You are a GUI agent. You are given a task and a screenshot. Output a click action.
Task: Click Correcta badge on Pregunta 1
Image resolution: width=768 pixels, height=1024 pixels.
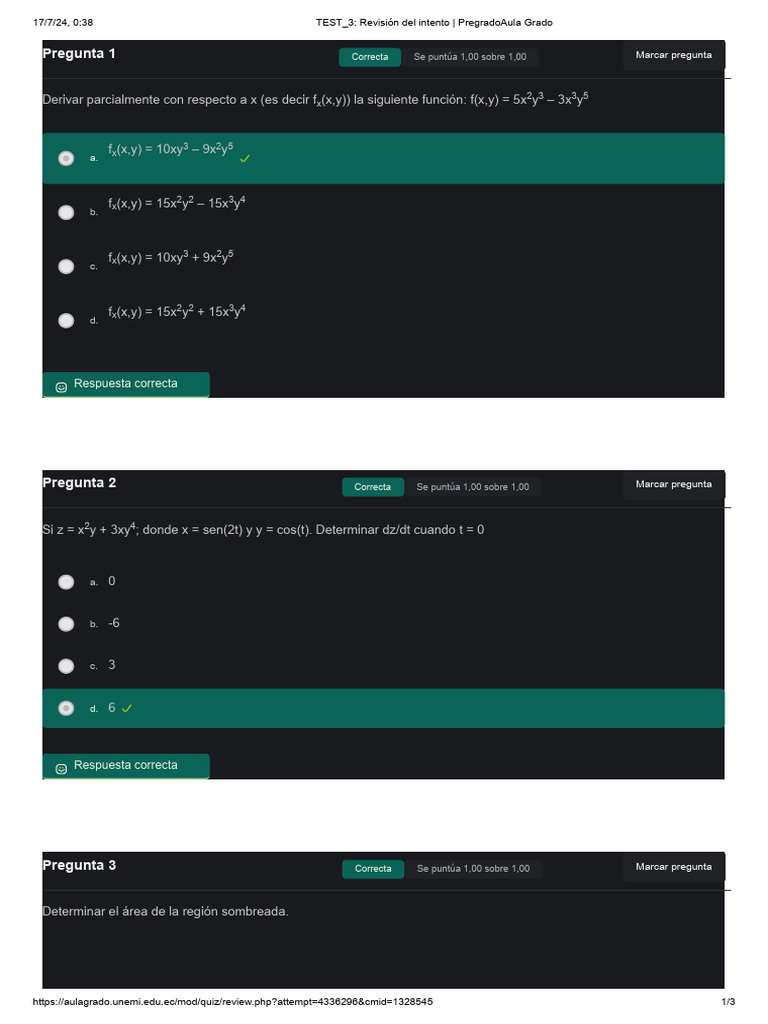[x=370, y=57]
